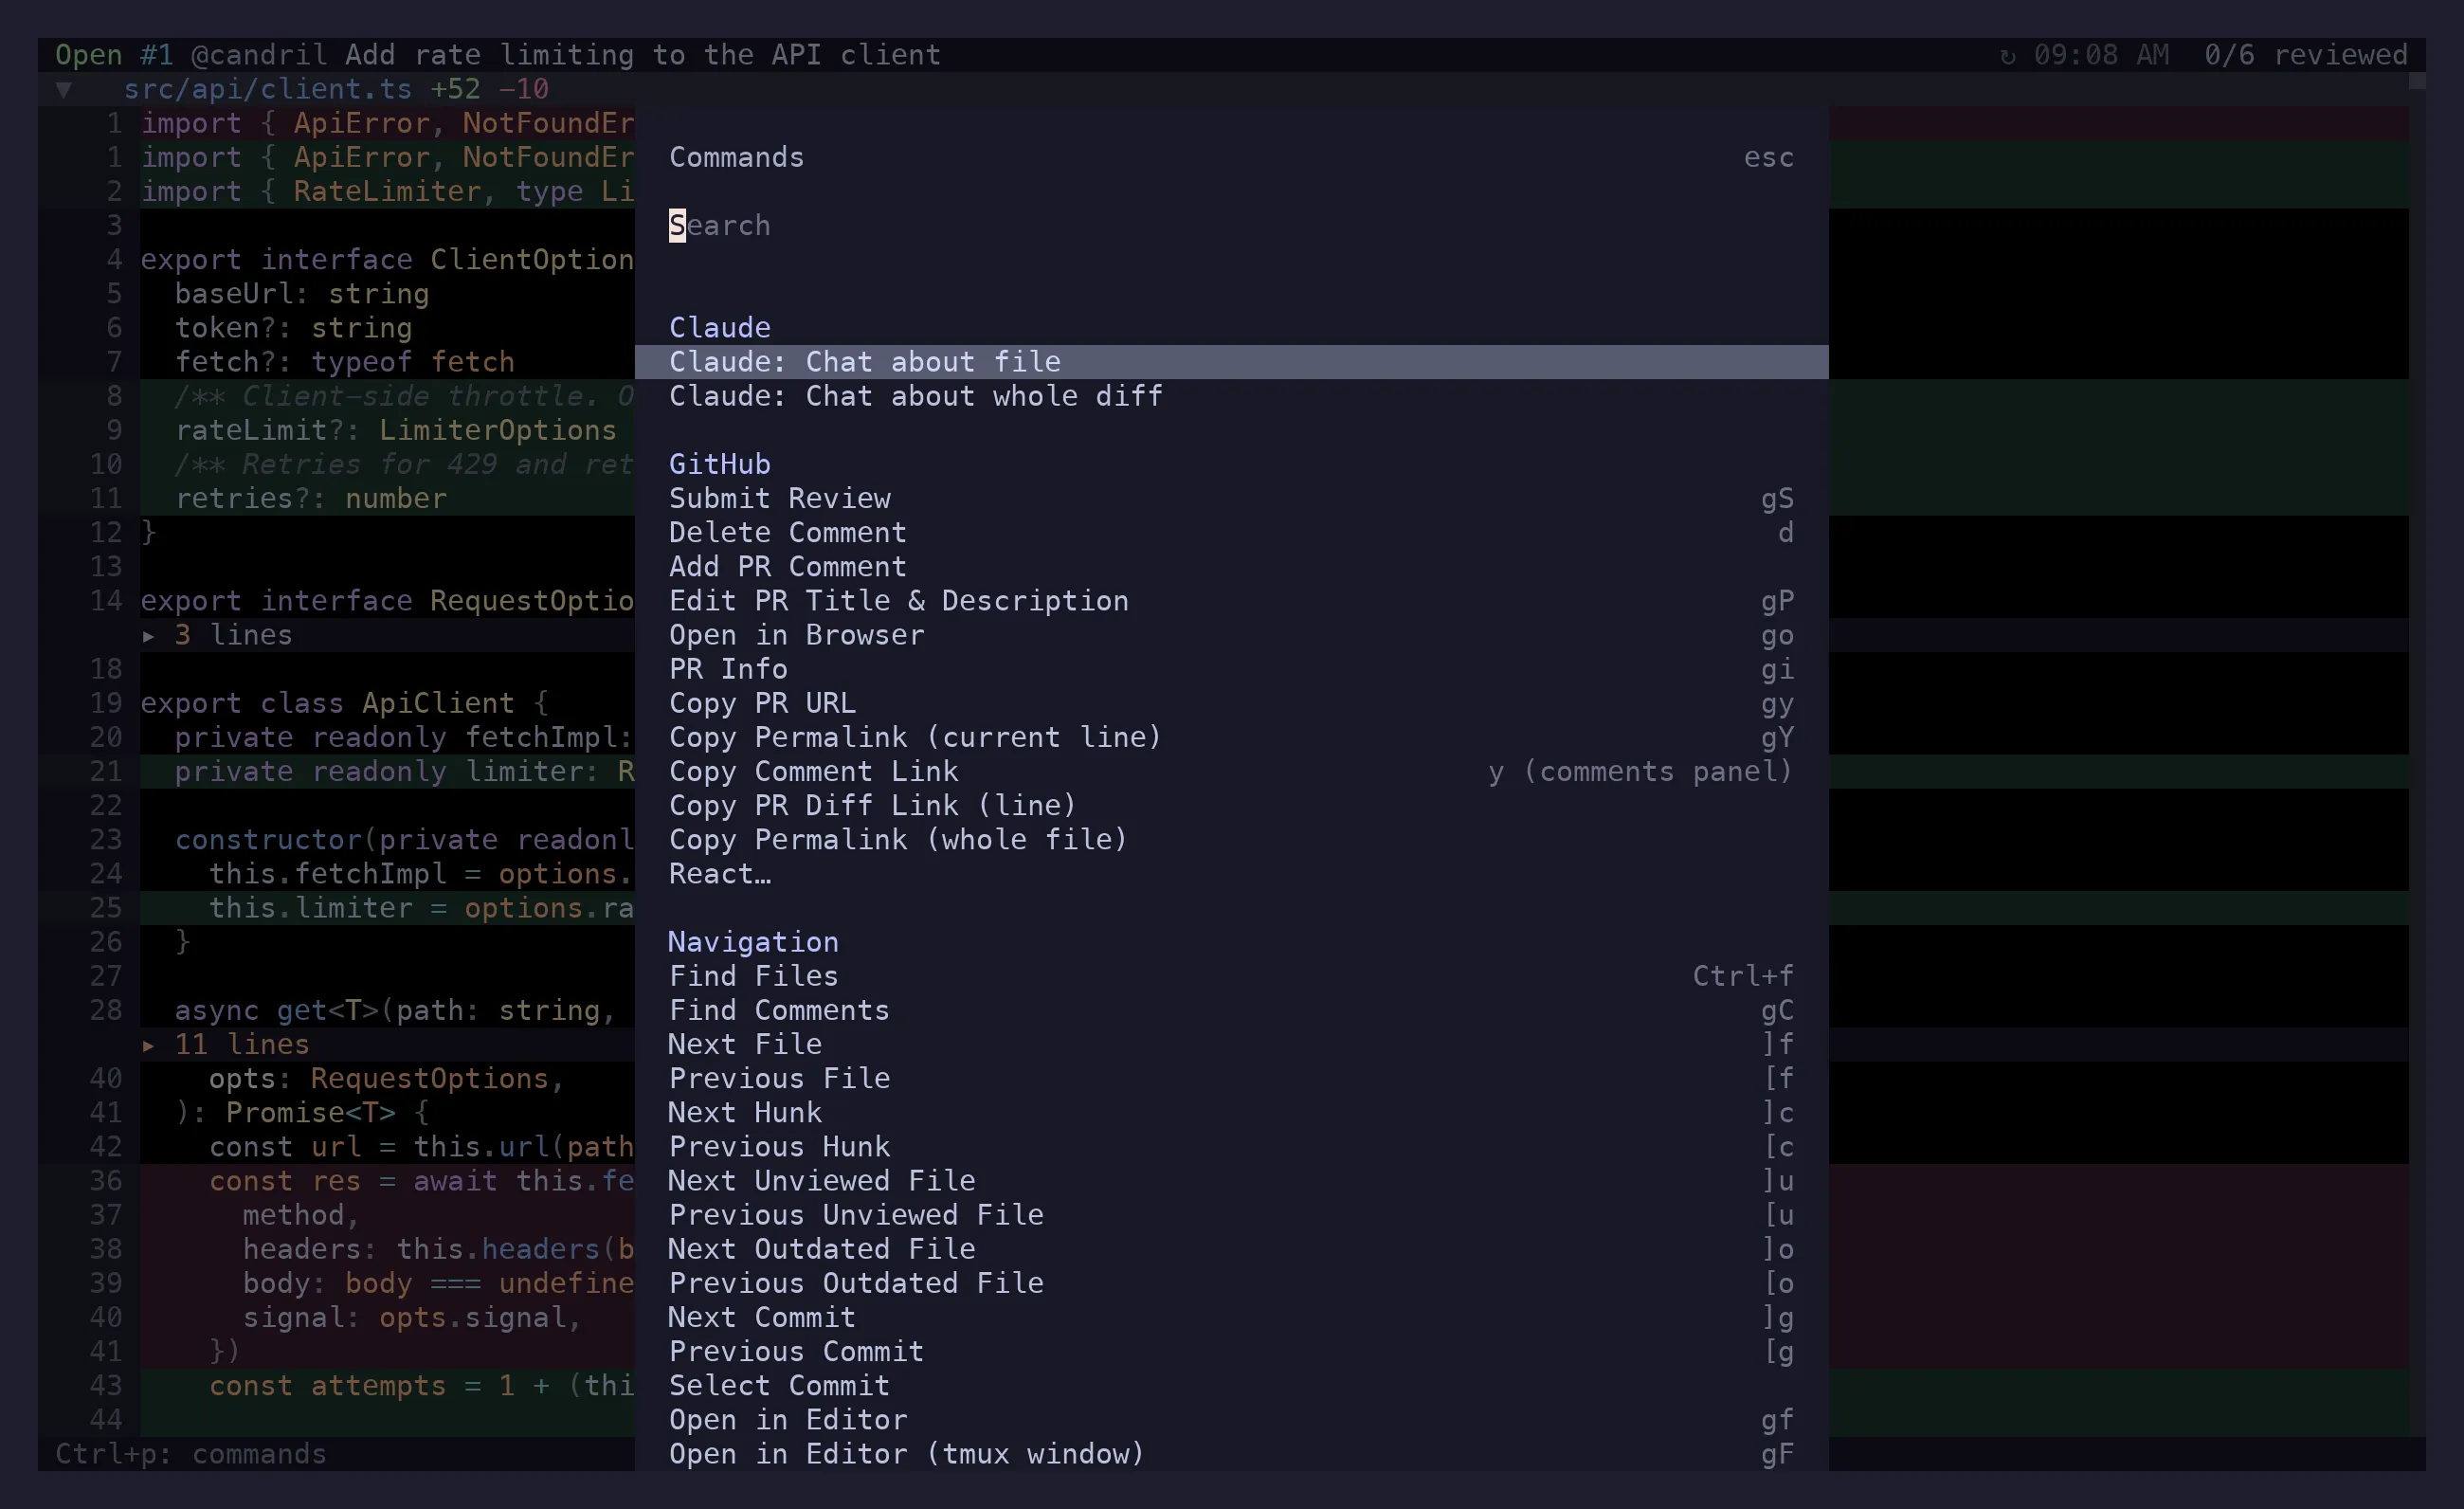Collapse the src/api/client.ts file triangle
The height and width of the screenshot is (1509, 2464).
[x=63, y=89]
